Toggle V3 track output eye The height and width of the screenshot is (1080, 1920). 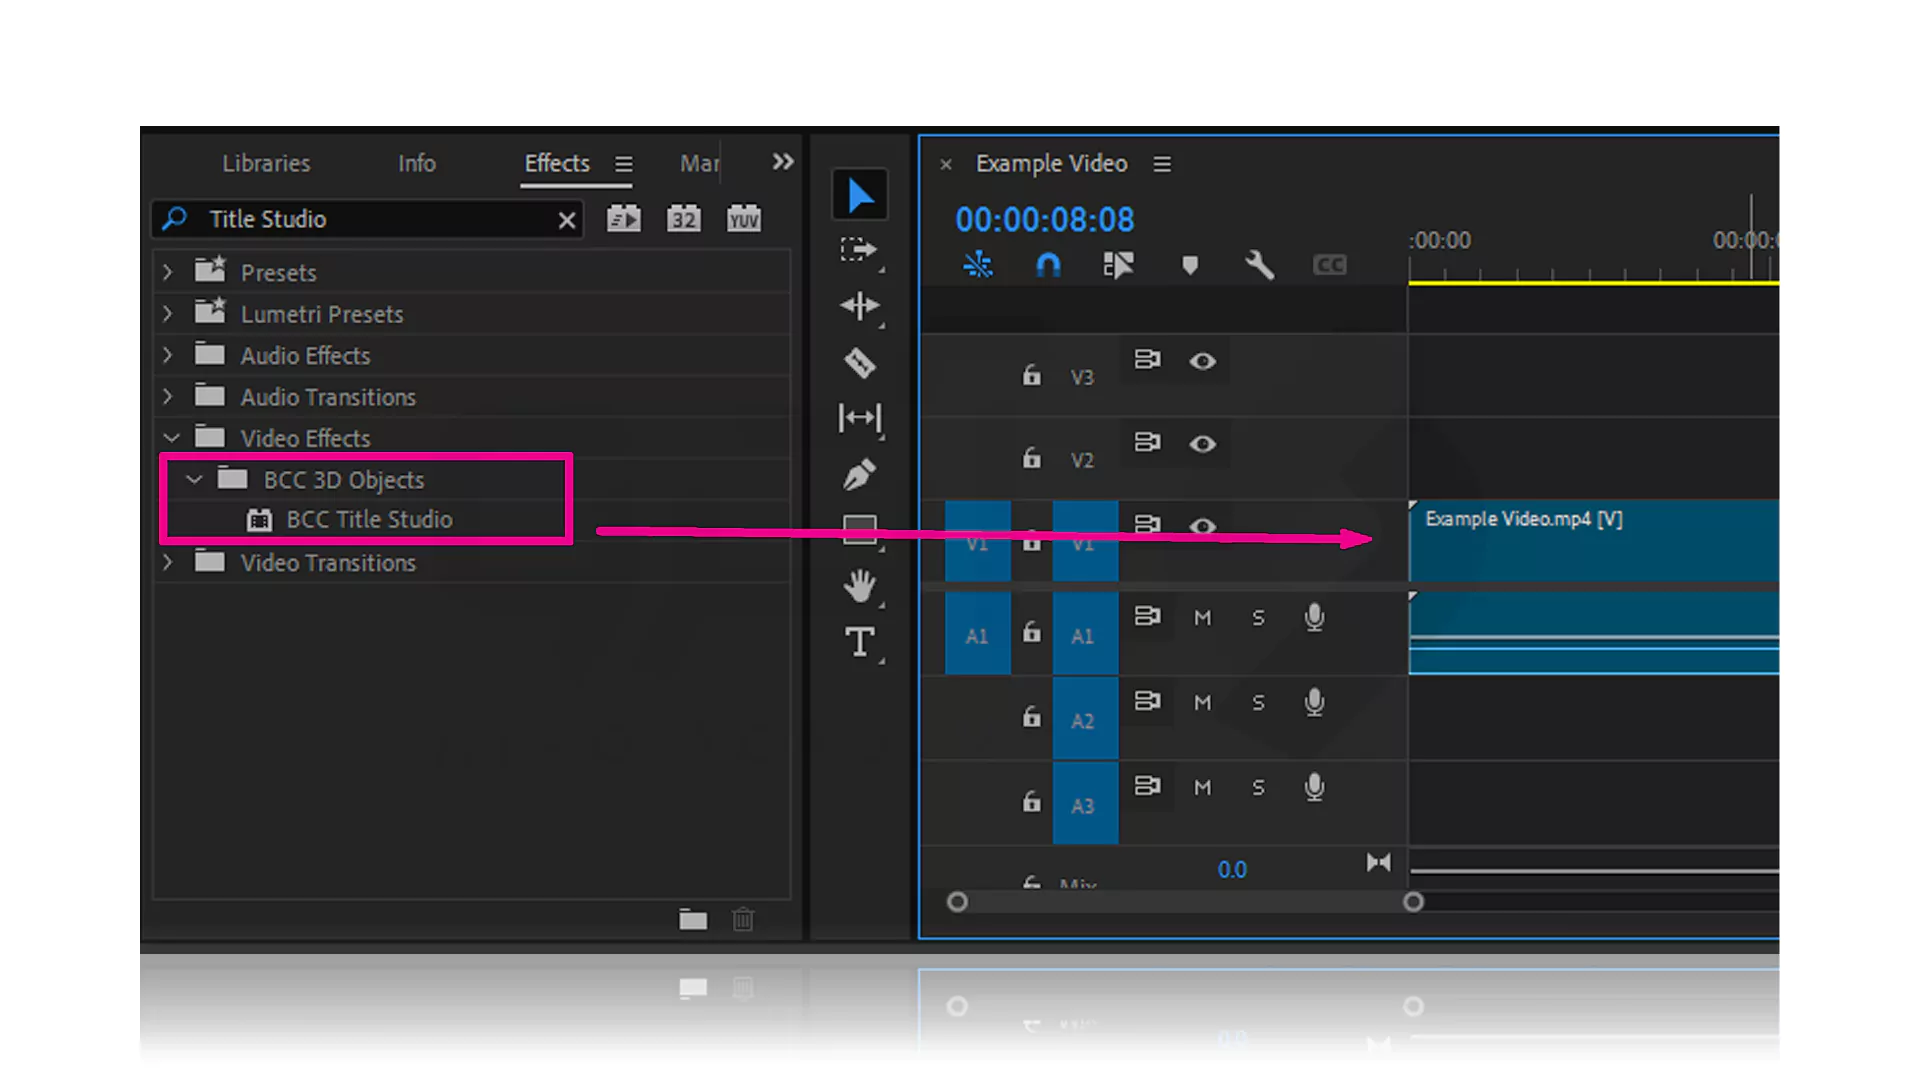click(x=1203, y=361)
